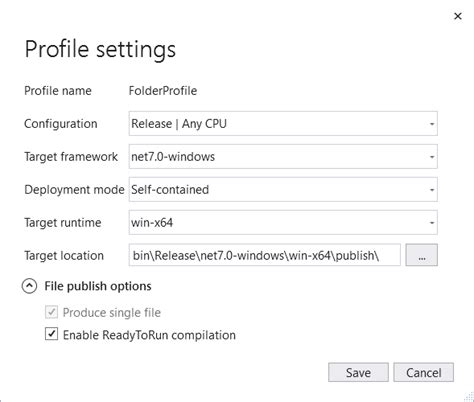Viewport: 474px width, 402px height.
Task: Disable Enable ReadyToRun compilation checkbox
Action: [x=51, y=334]
